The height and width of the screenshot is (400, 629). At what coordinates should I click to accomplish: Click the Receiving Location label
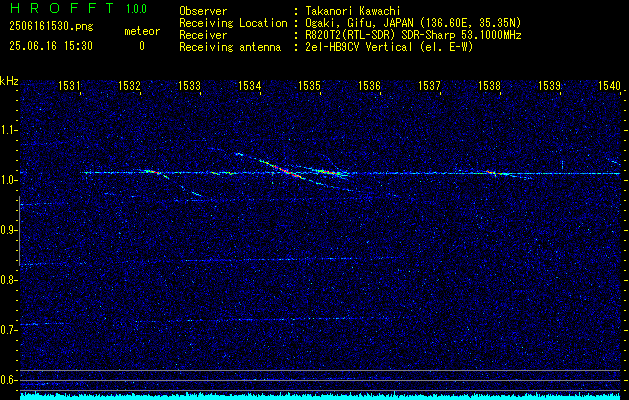(x=233, y=23)
